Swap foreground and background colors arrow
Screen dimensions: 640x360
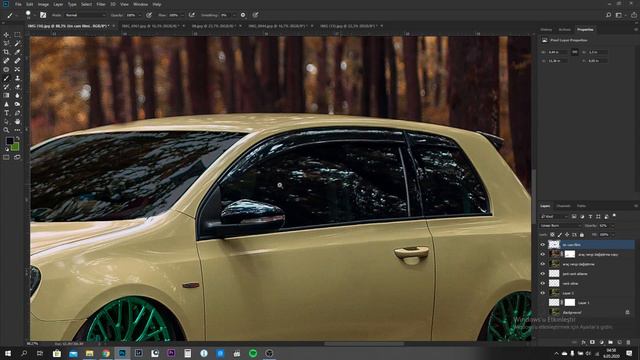18,139
